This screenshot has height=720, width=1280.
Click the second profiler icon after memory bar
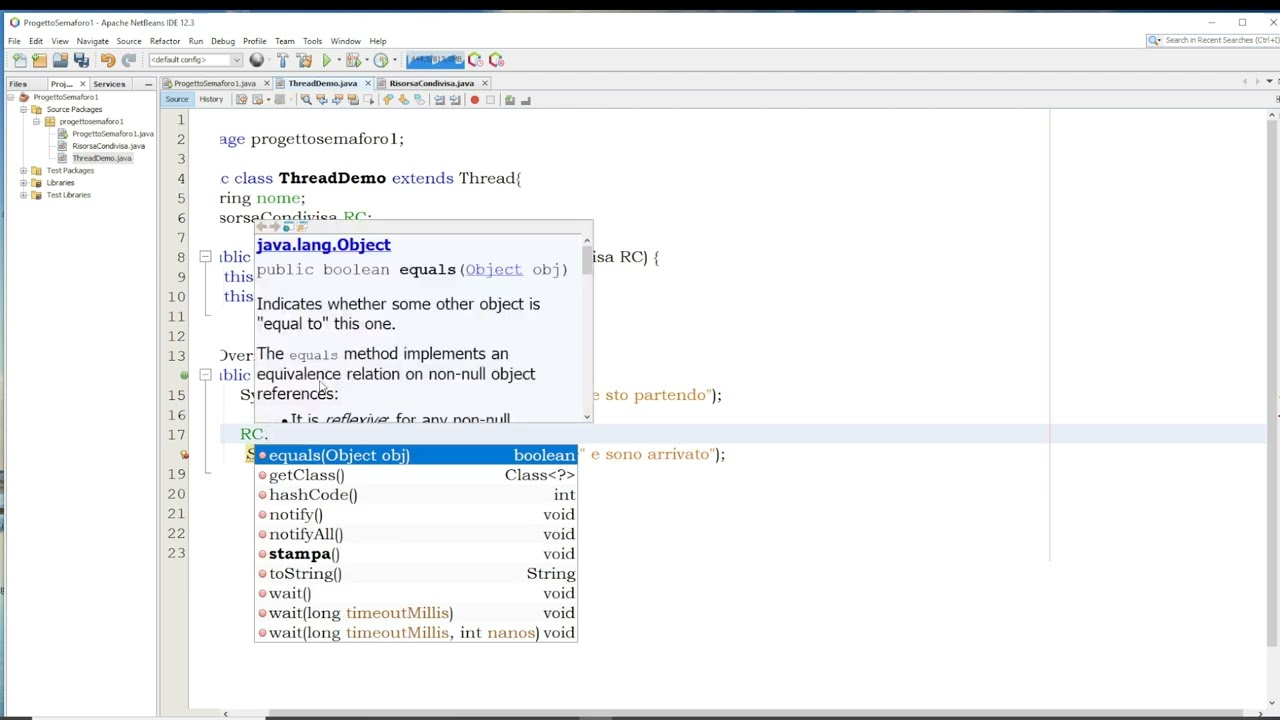496,60
